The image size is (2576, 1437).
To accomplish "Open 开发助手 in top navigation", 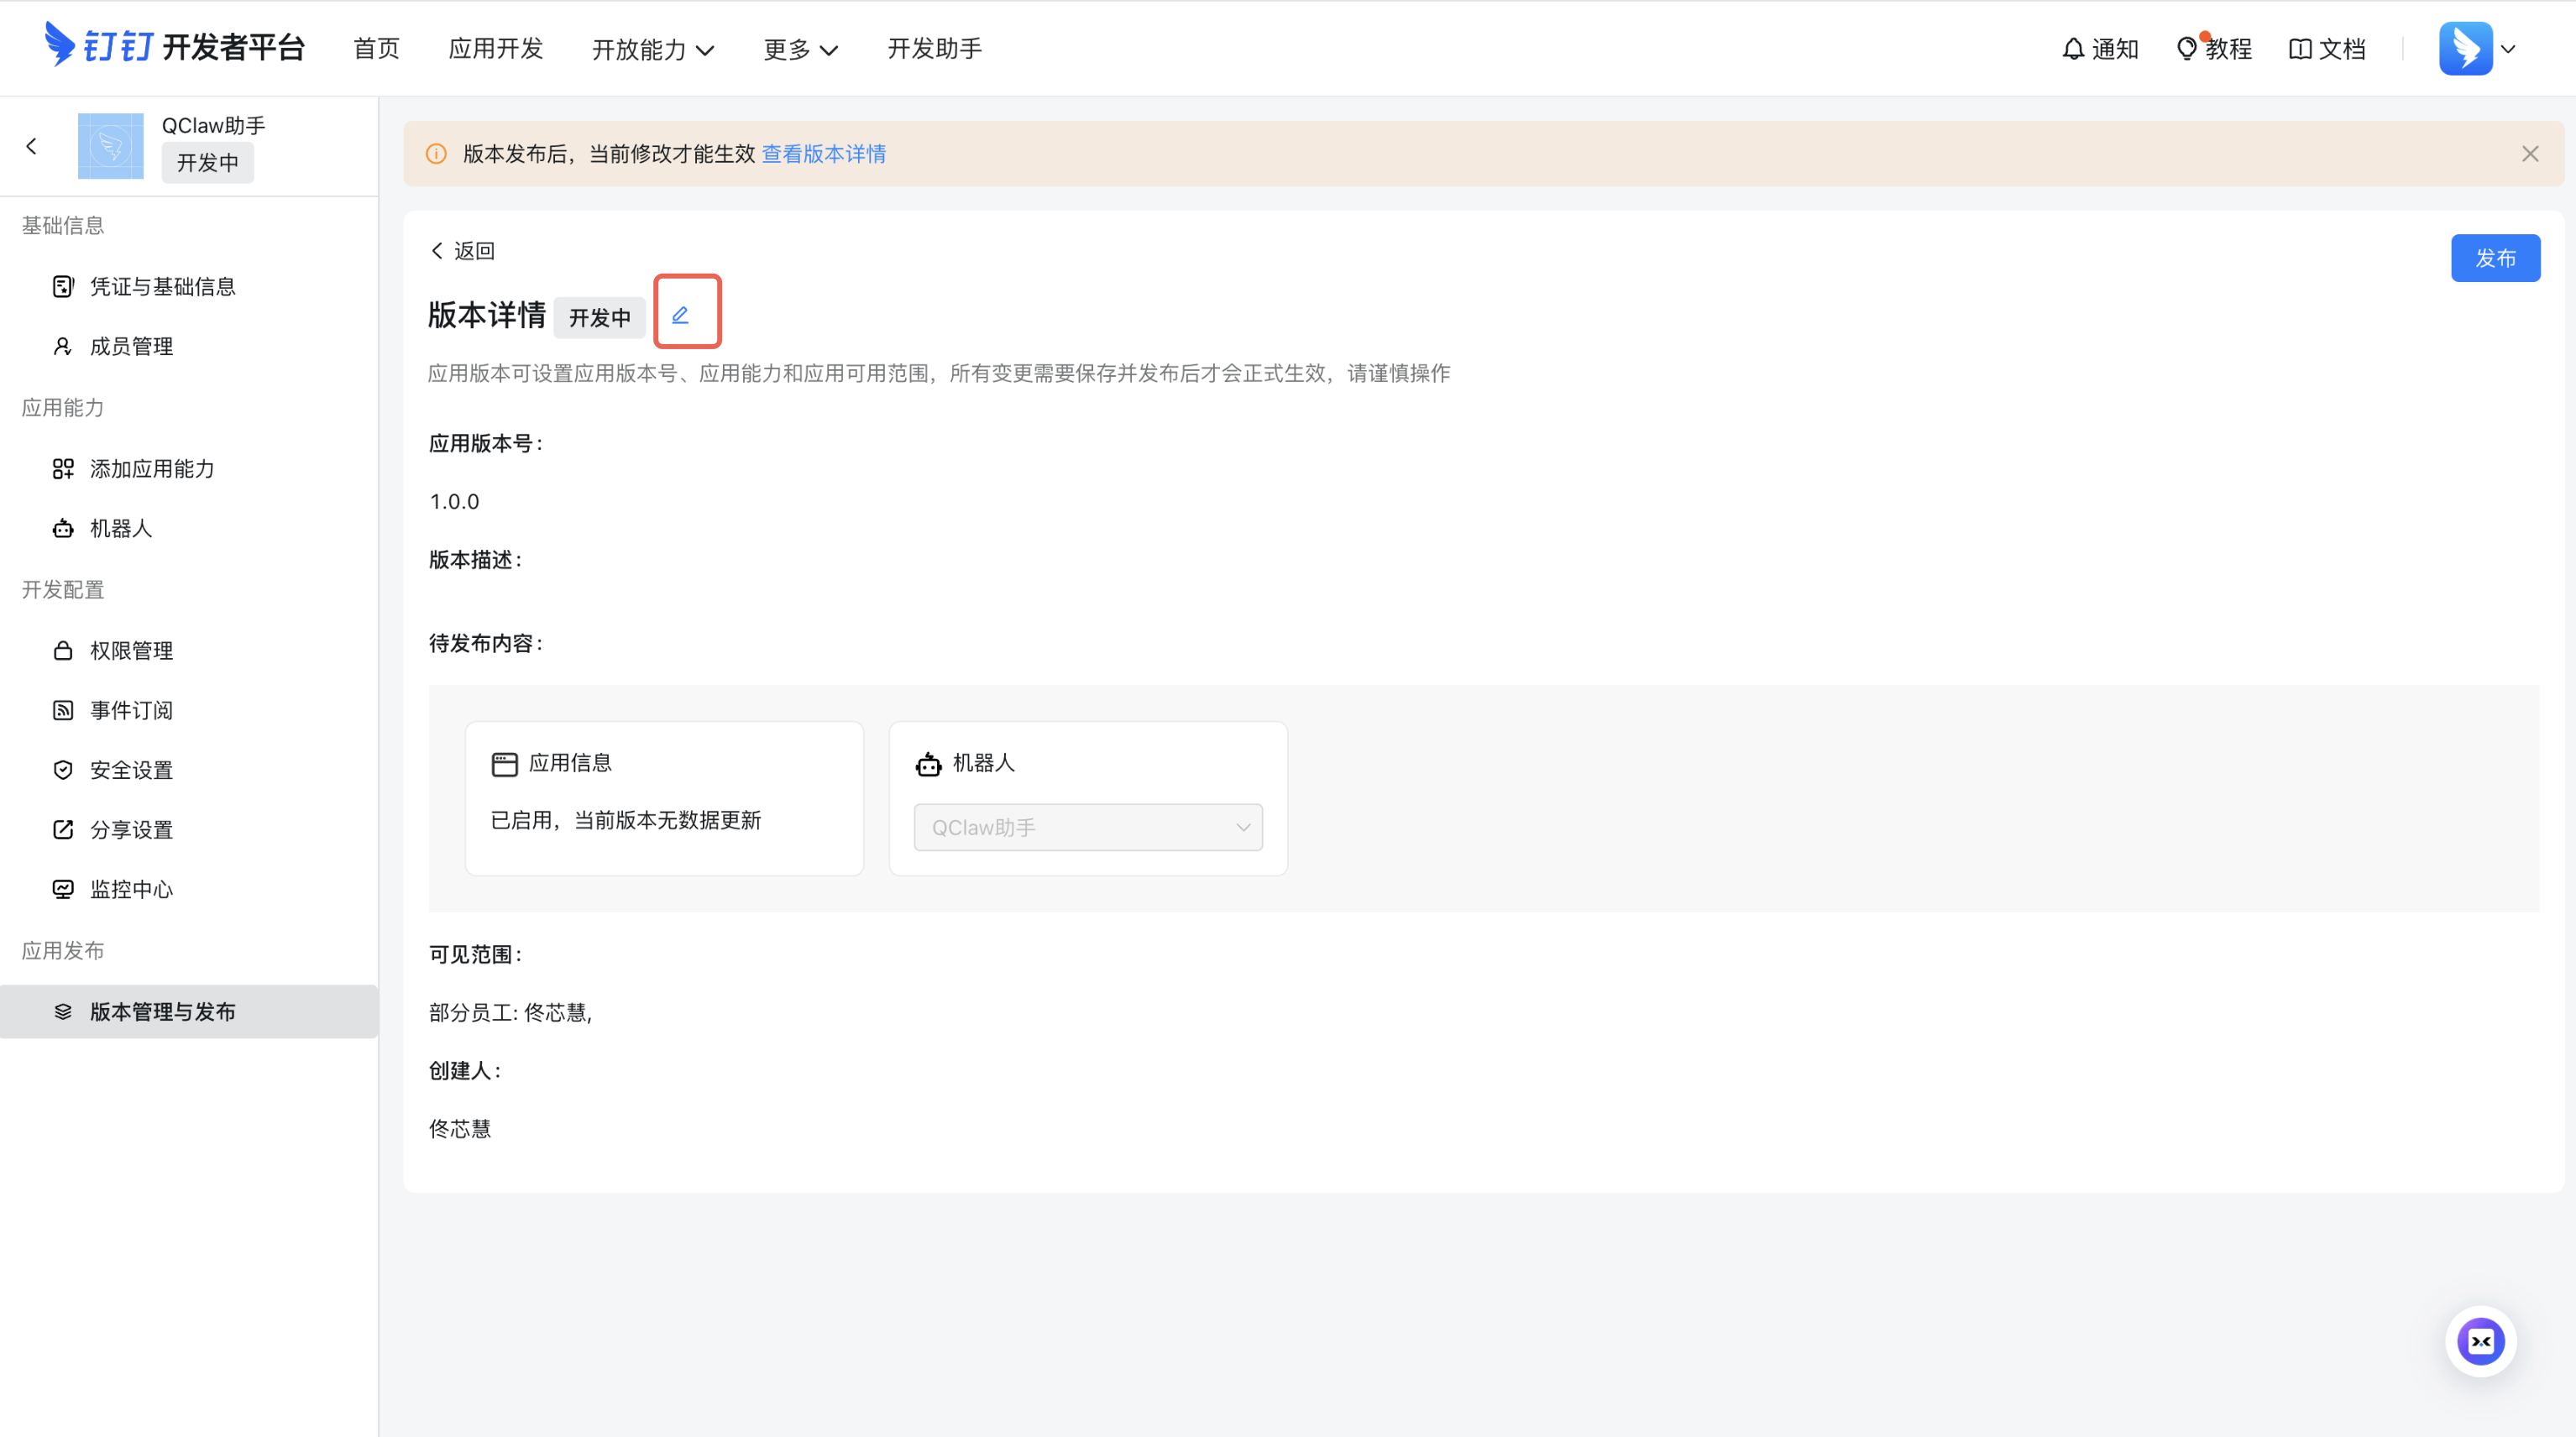I will pyautogui.click(x=934, y=48).
